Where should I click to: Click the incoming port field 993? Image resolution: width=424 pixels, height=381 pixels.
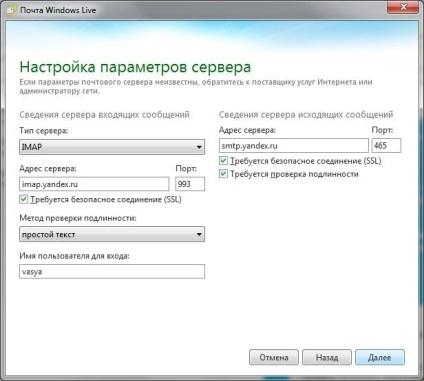click(x=190, y=184)
